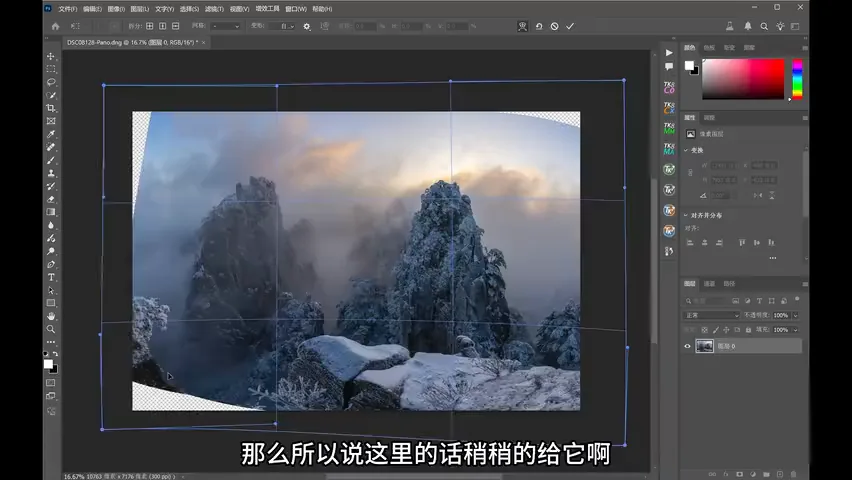Open the TK8 Mw green panel
Image resolution: width=852 pixels, height=480 pixels.
[x=669, y=128]
